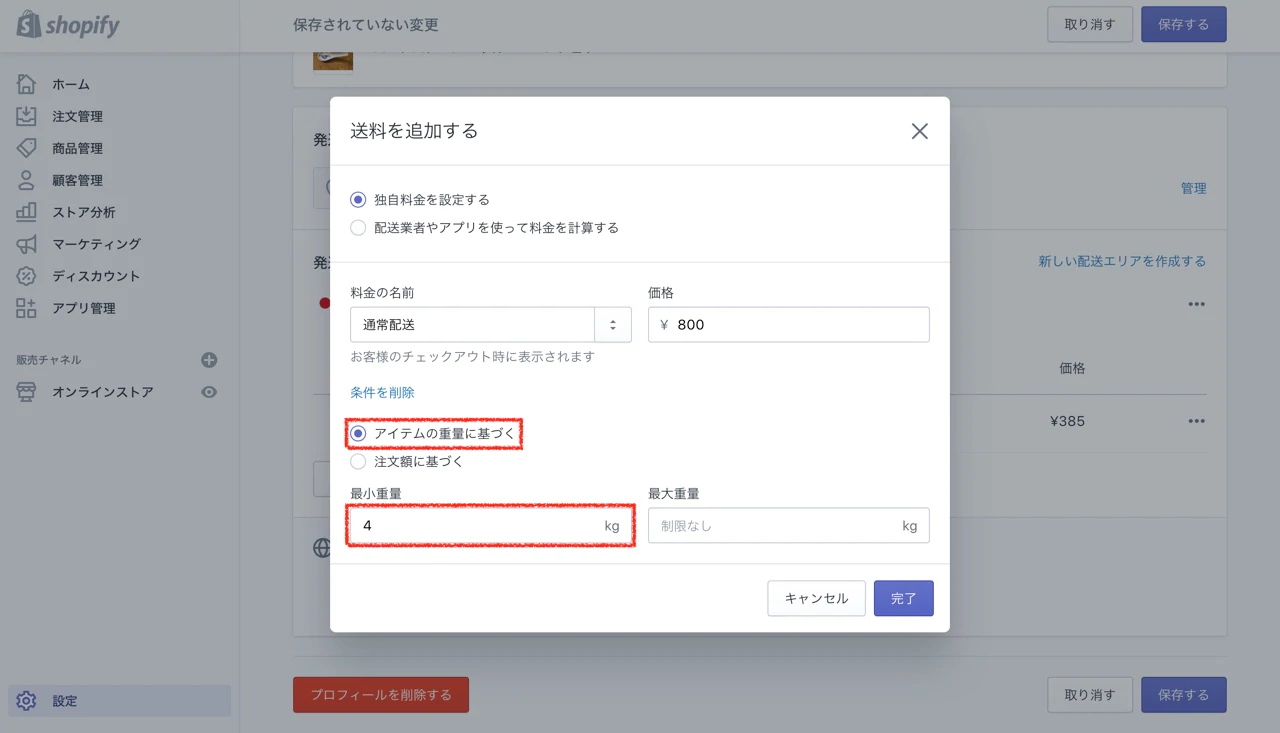Select 独自料金を設定する radio option

pyautogui.click(x=358, y=200)
